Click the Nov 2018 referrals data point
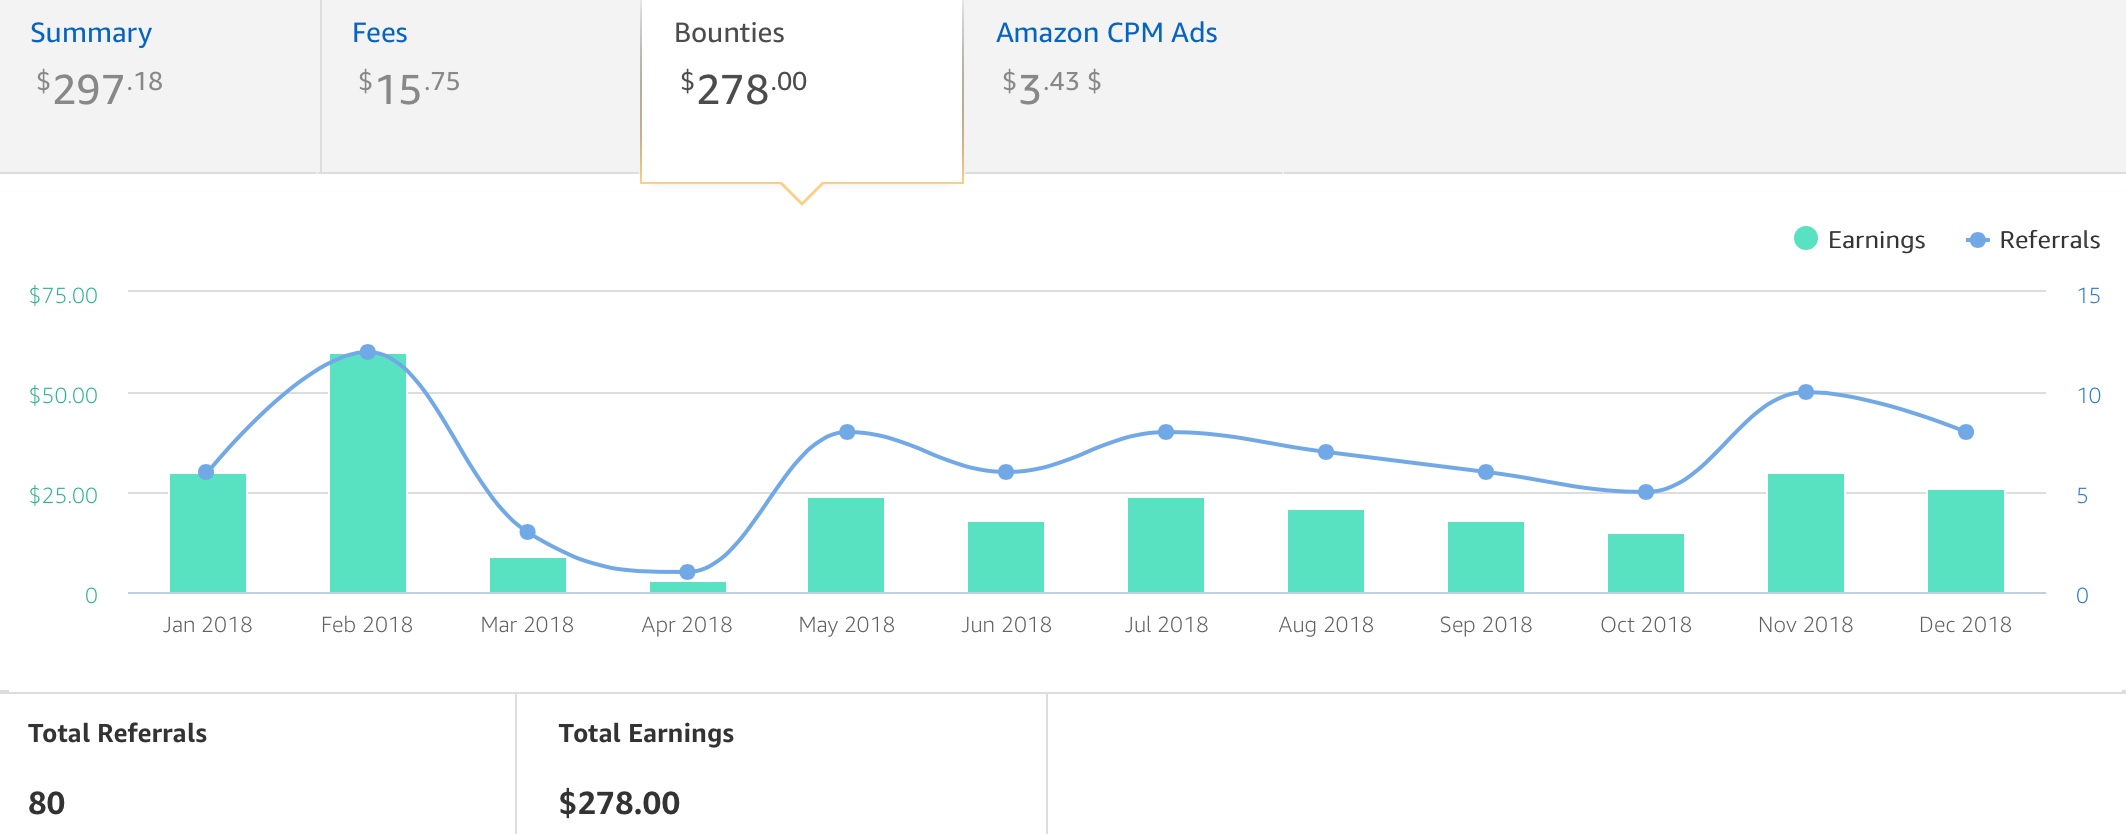 point(1806,392)
